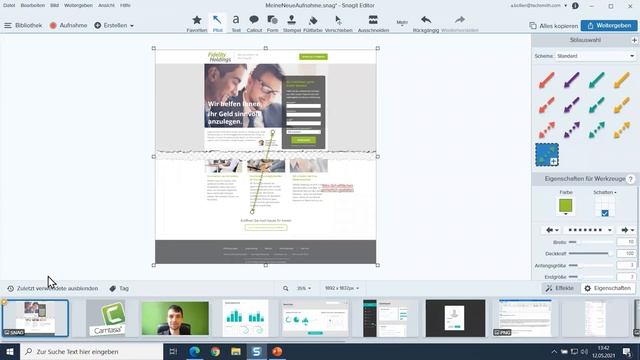Adjust the Breite width slider
The width and height of the screenshot is (640, 360).
(x=591, y=242)
